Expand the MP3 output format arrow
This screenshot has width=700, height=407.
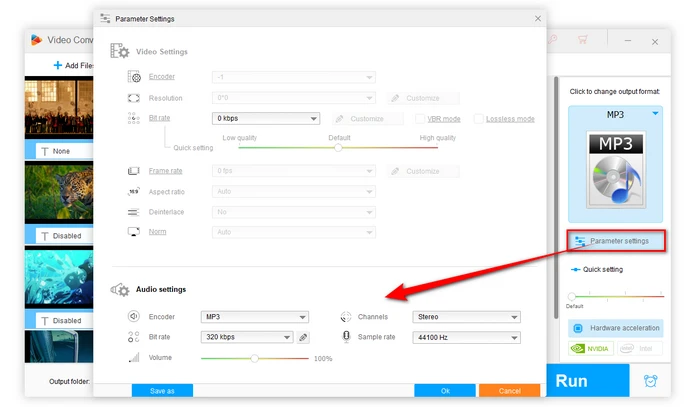pos(655,113)
